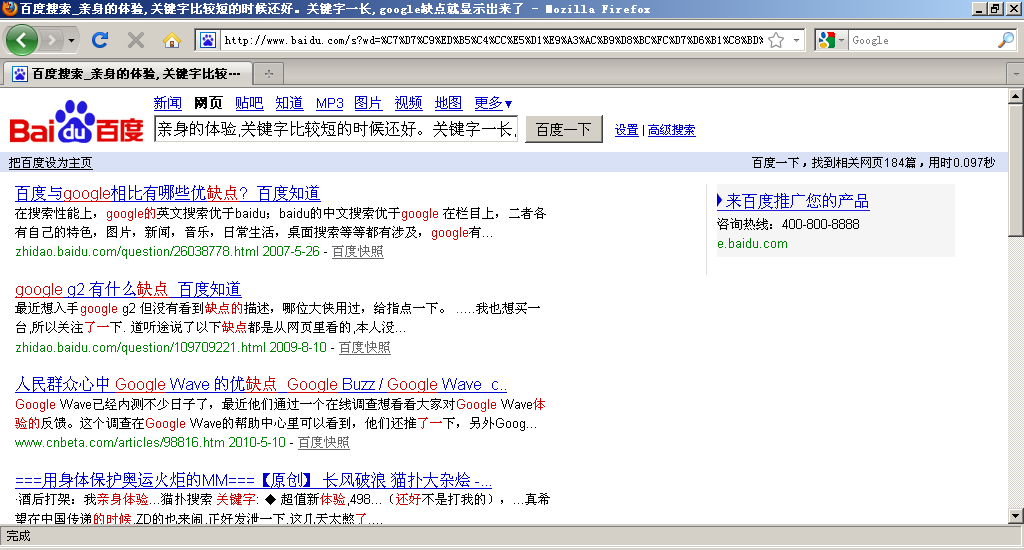Click the Firefox icon in the title bar

tap(9, 8)
